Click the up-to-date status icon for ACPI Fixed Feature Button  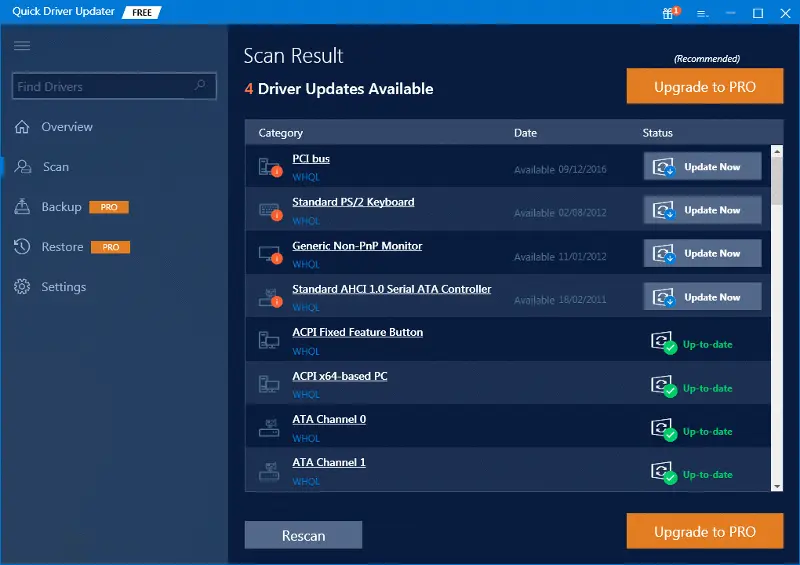[664, 342]
